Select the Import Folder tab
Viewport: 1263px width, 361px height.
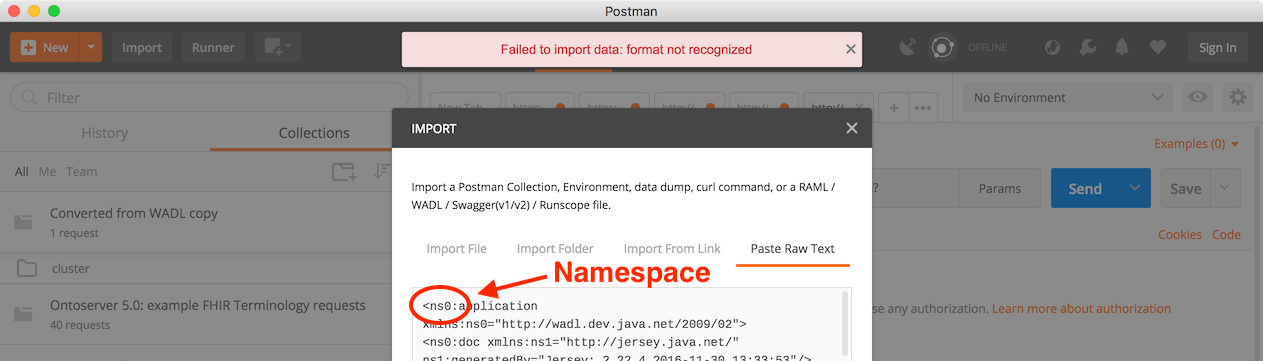tap(555, 248)
